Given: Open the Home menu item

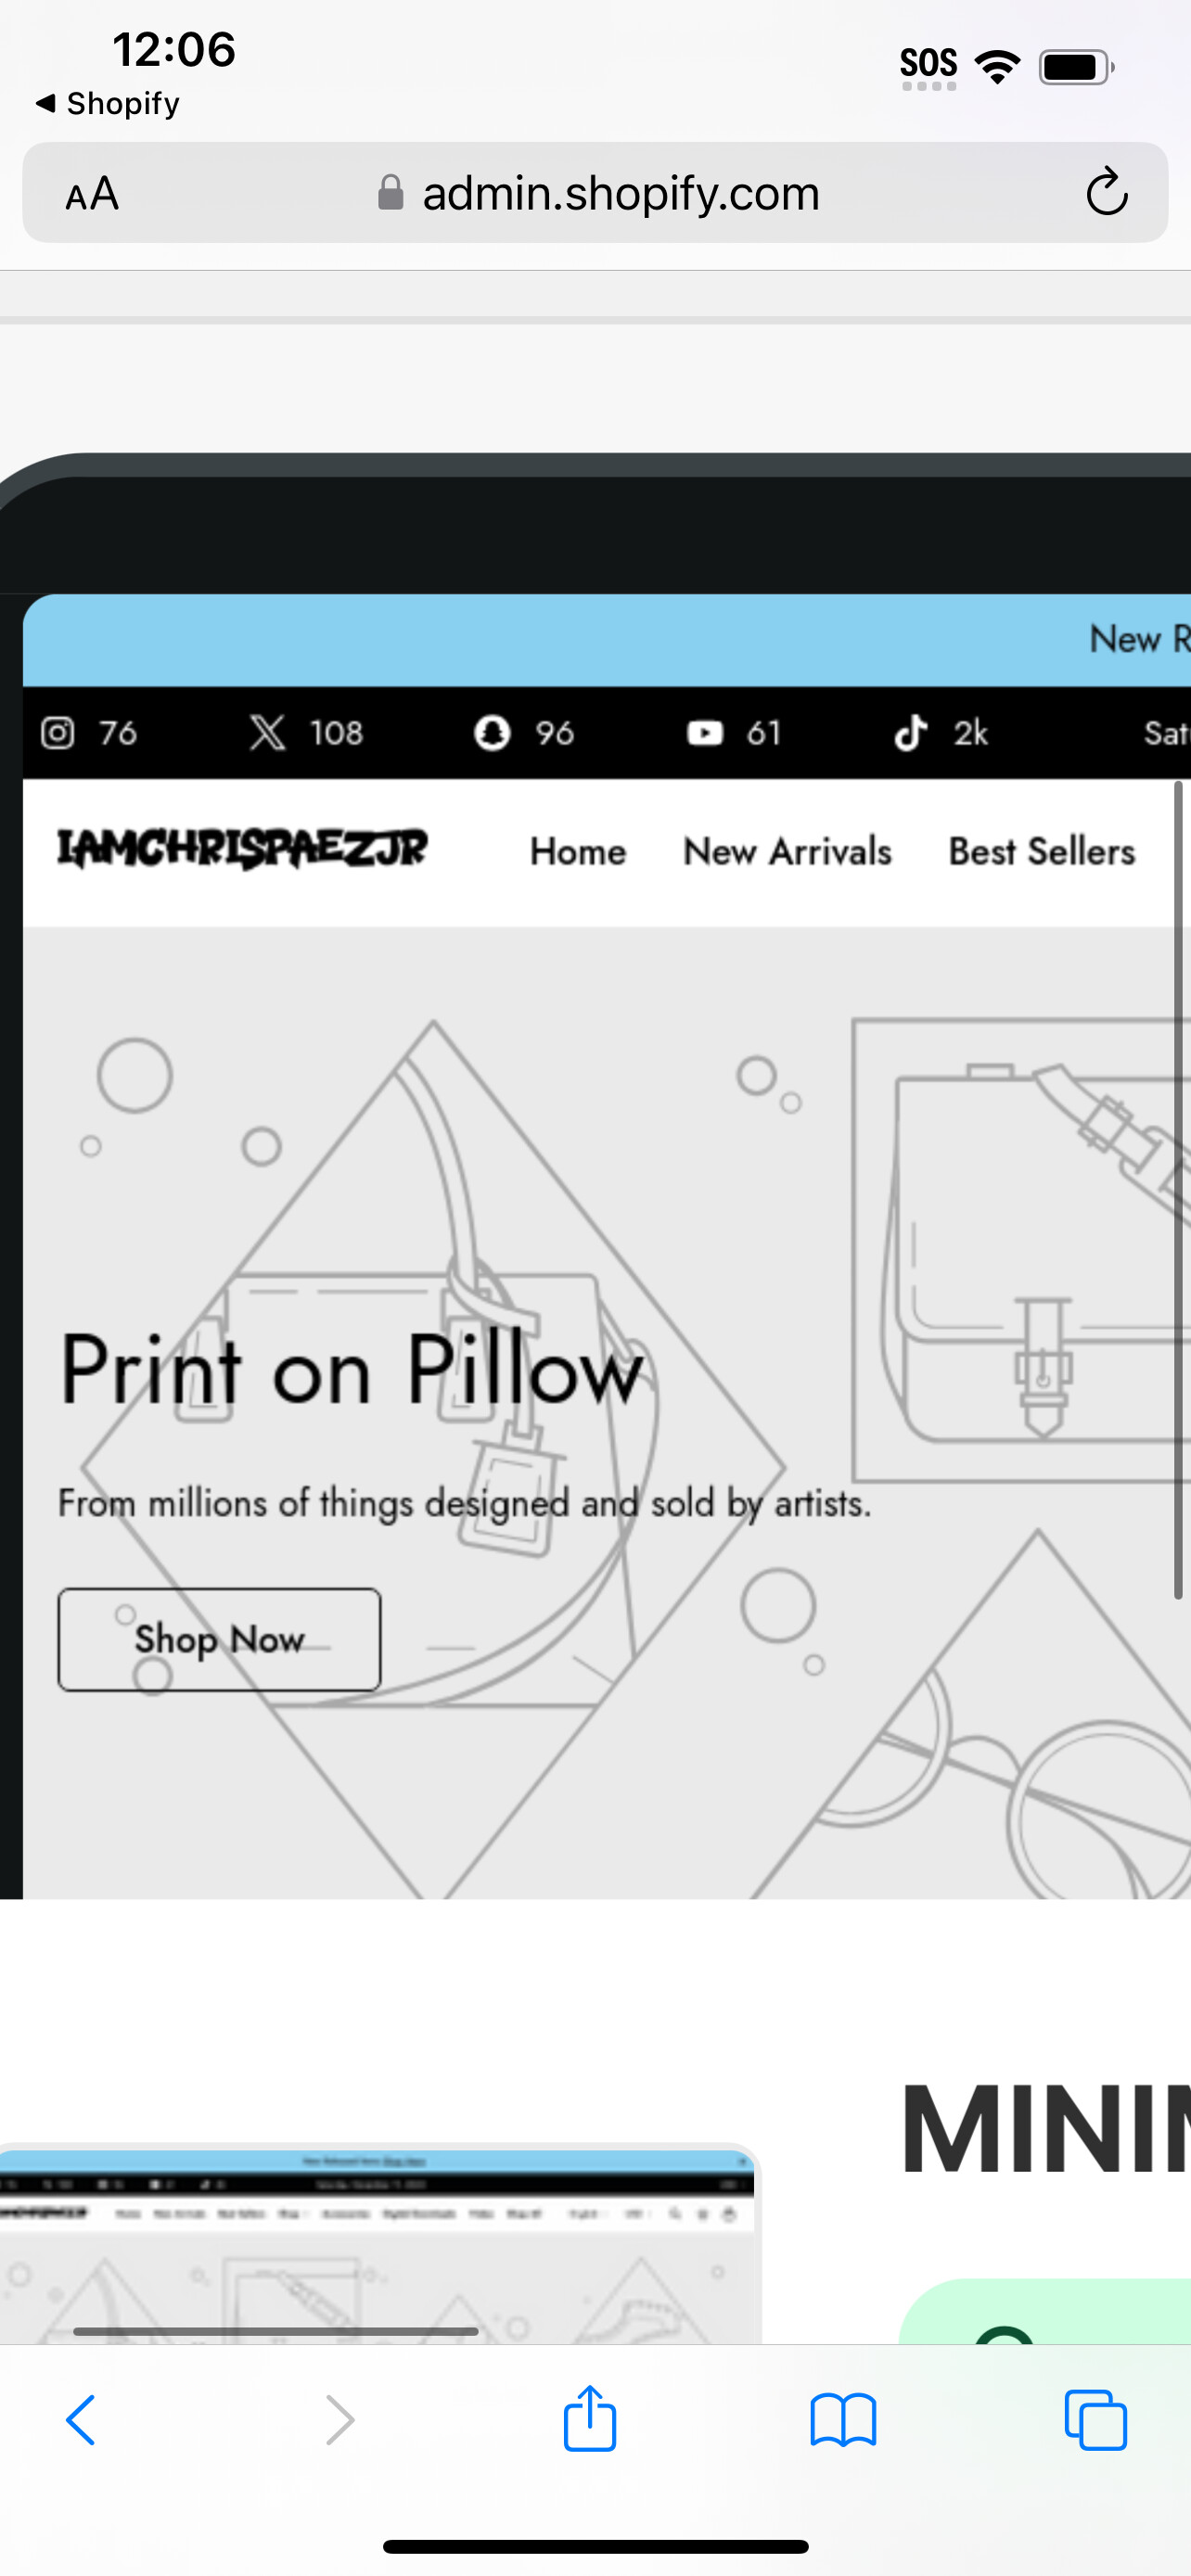Looking at the screenshot, I should point(578,852).
